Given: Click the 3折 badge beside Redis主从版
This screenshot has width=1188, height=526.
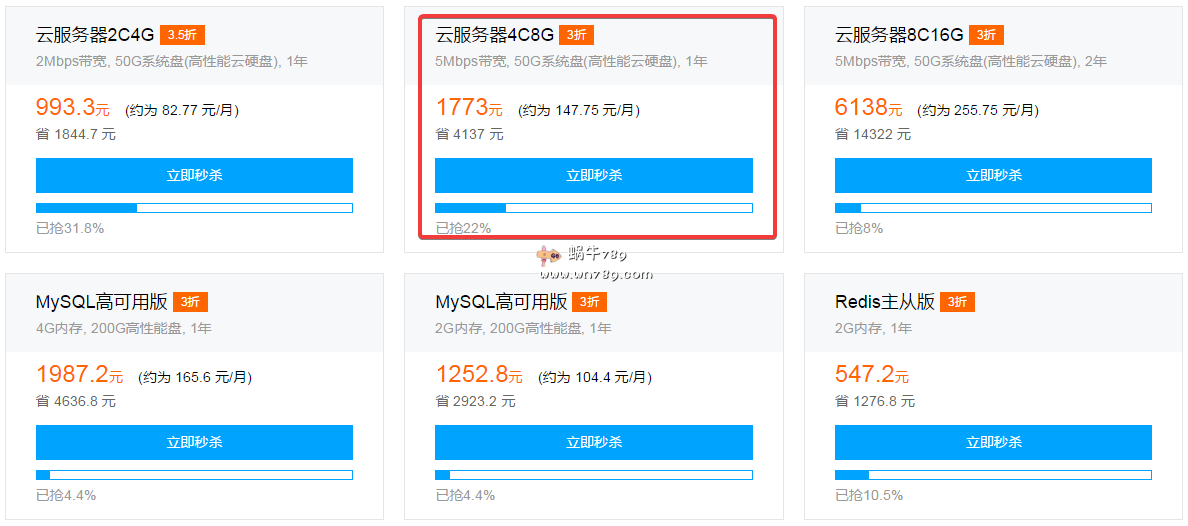Looking at the screenshot, I should click(x=957, y=302).
